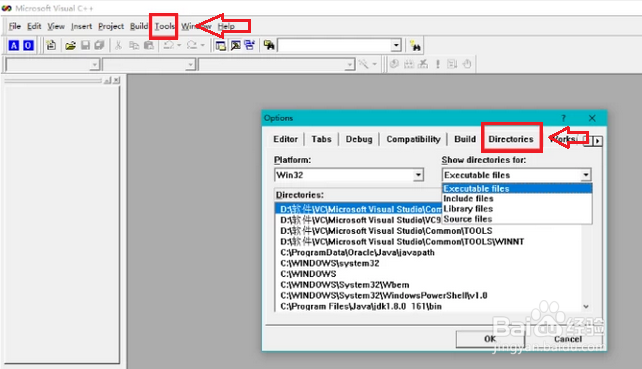The image size is (642, 369).
Task: Click the Search binoculars icon after find box
Action: [415, 46]
